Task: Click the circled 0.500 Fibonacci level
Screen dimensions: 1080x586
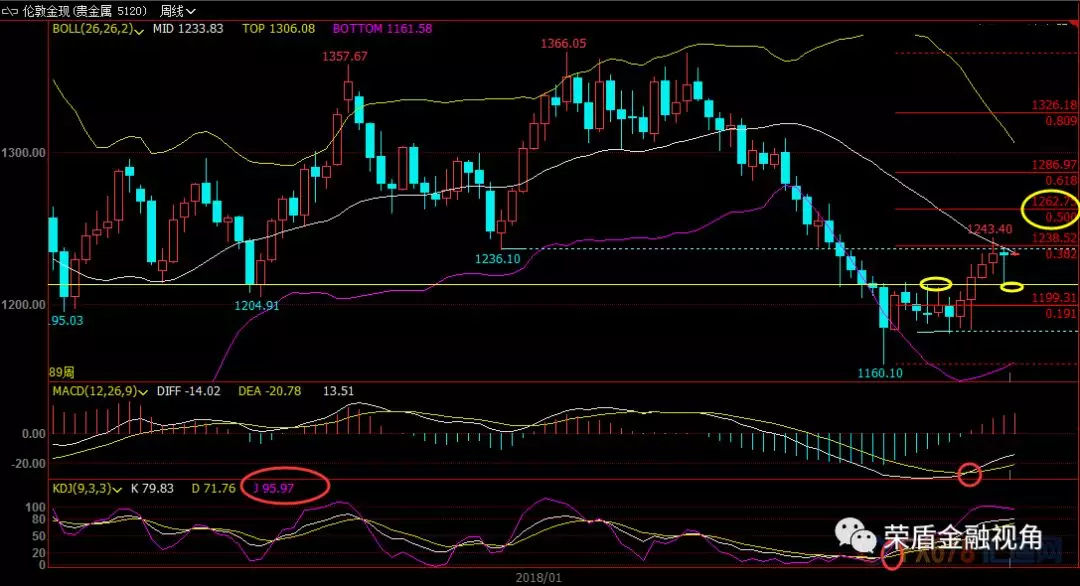Action: coord(1048,209)
